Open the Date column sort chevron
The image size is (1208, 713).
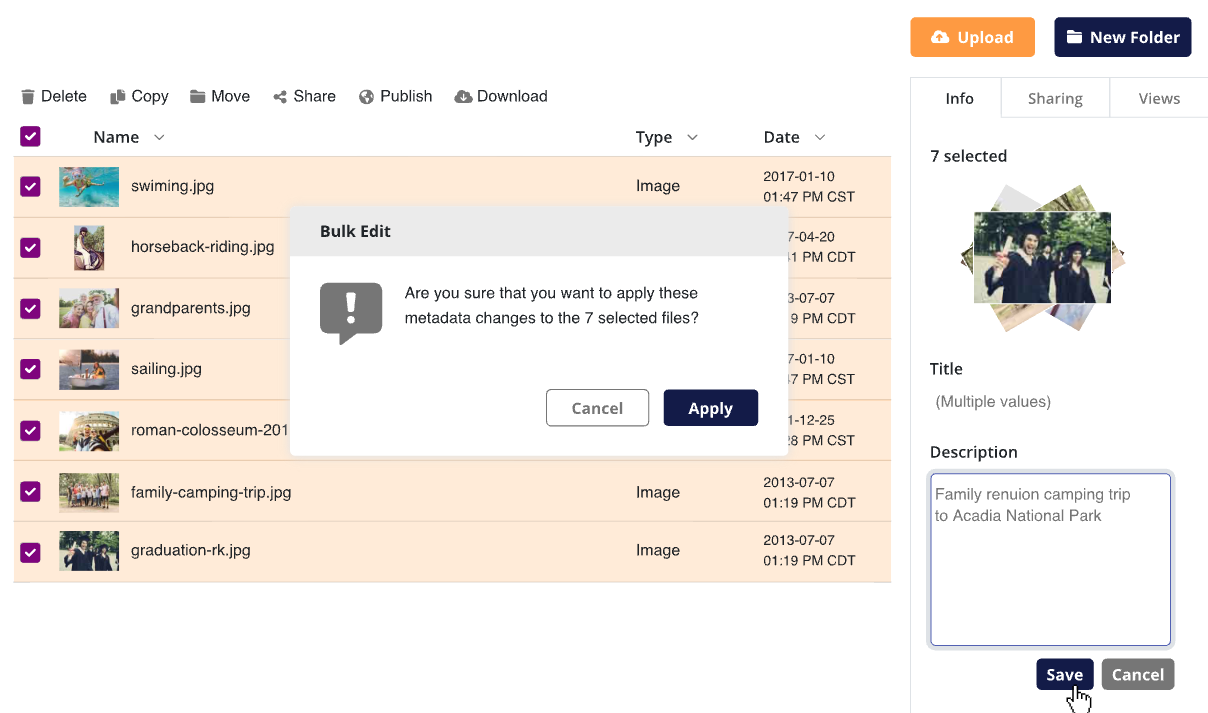820,137
